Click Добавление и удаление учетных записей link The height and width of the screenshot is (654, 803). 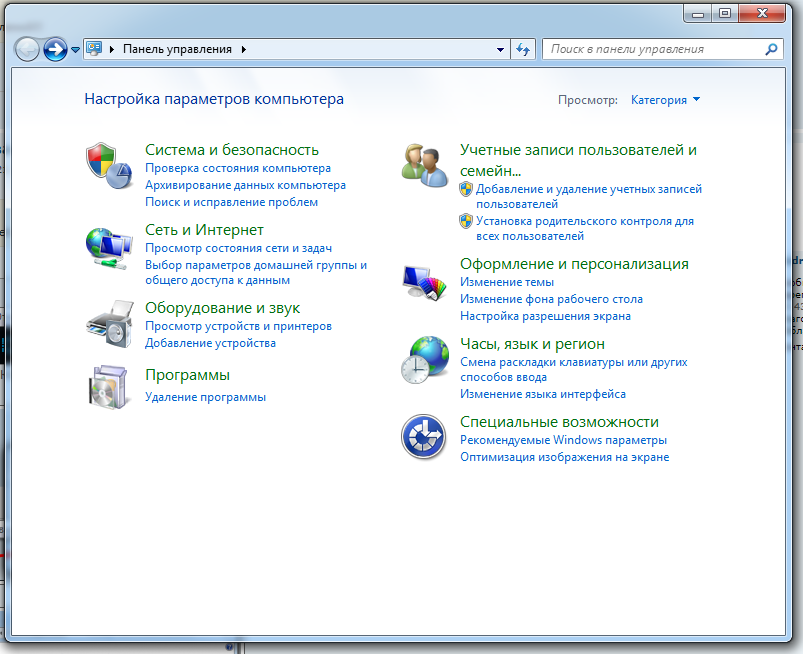point(589,197)
